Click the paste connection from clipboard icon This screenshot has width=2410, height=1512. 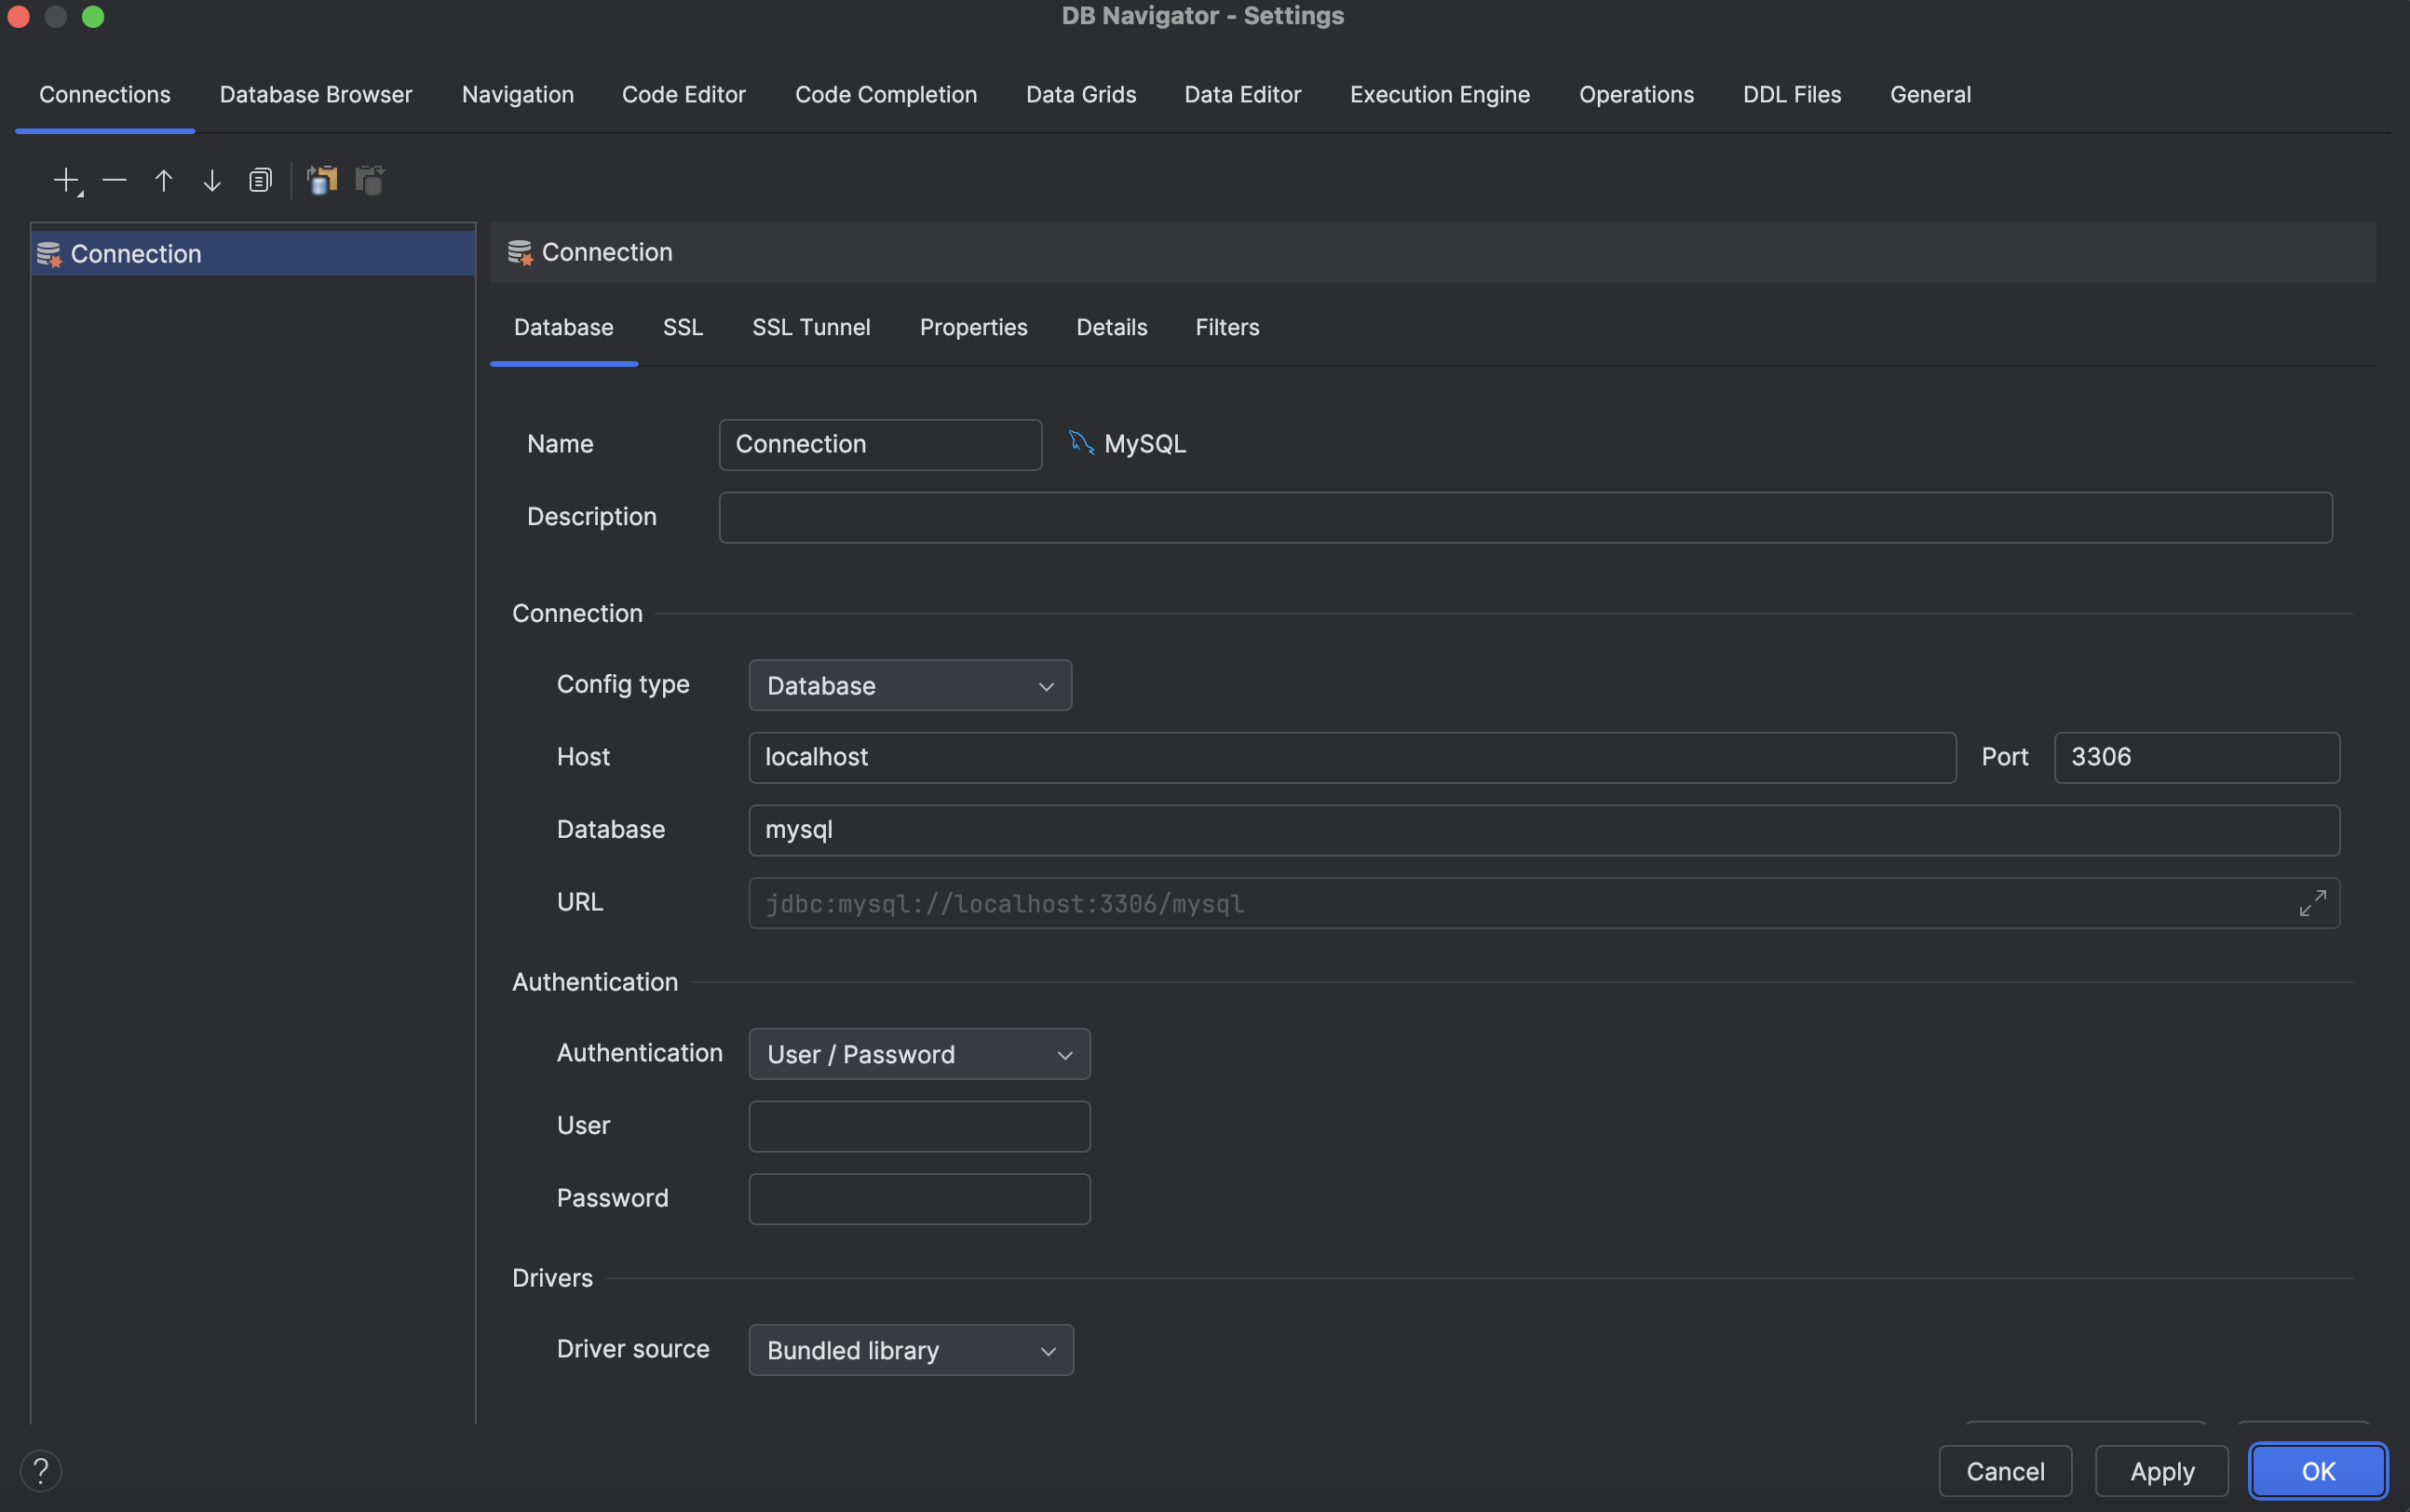[x=370, y=180]
